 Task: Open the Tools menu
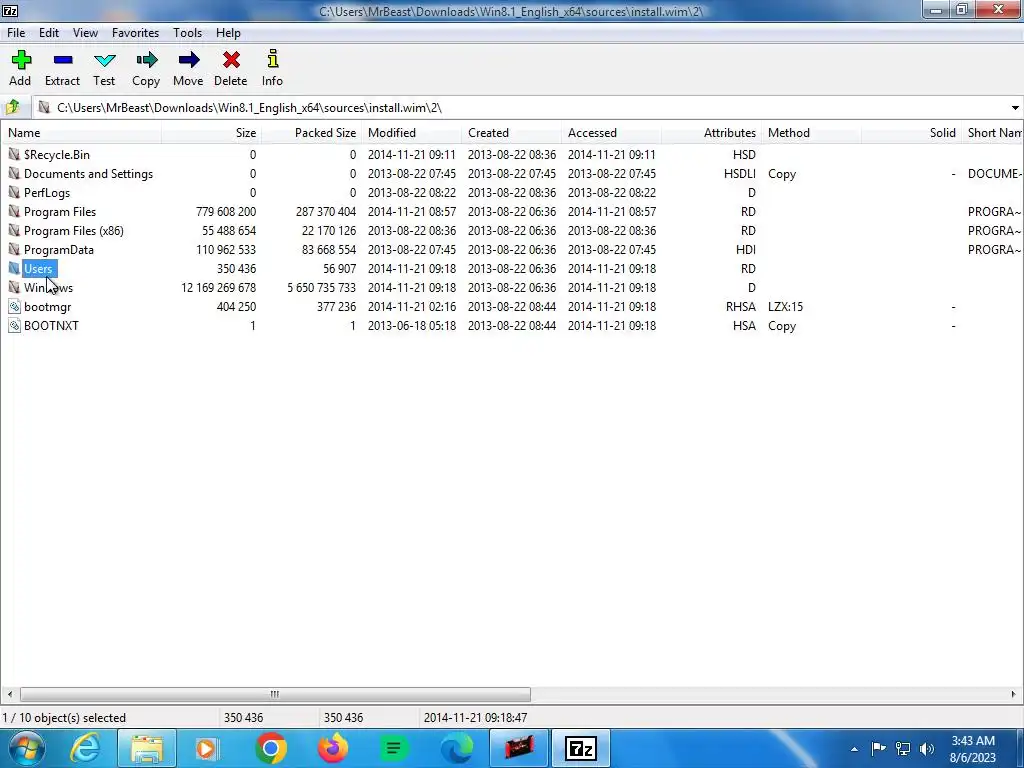click(187, 33)
